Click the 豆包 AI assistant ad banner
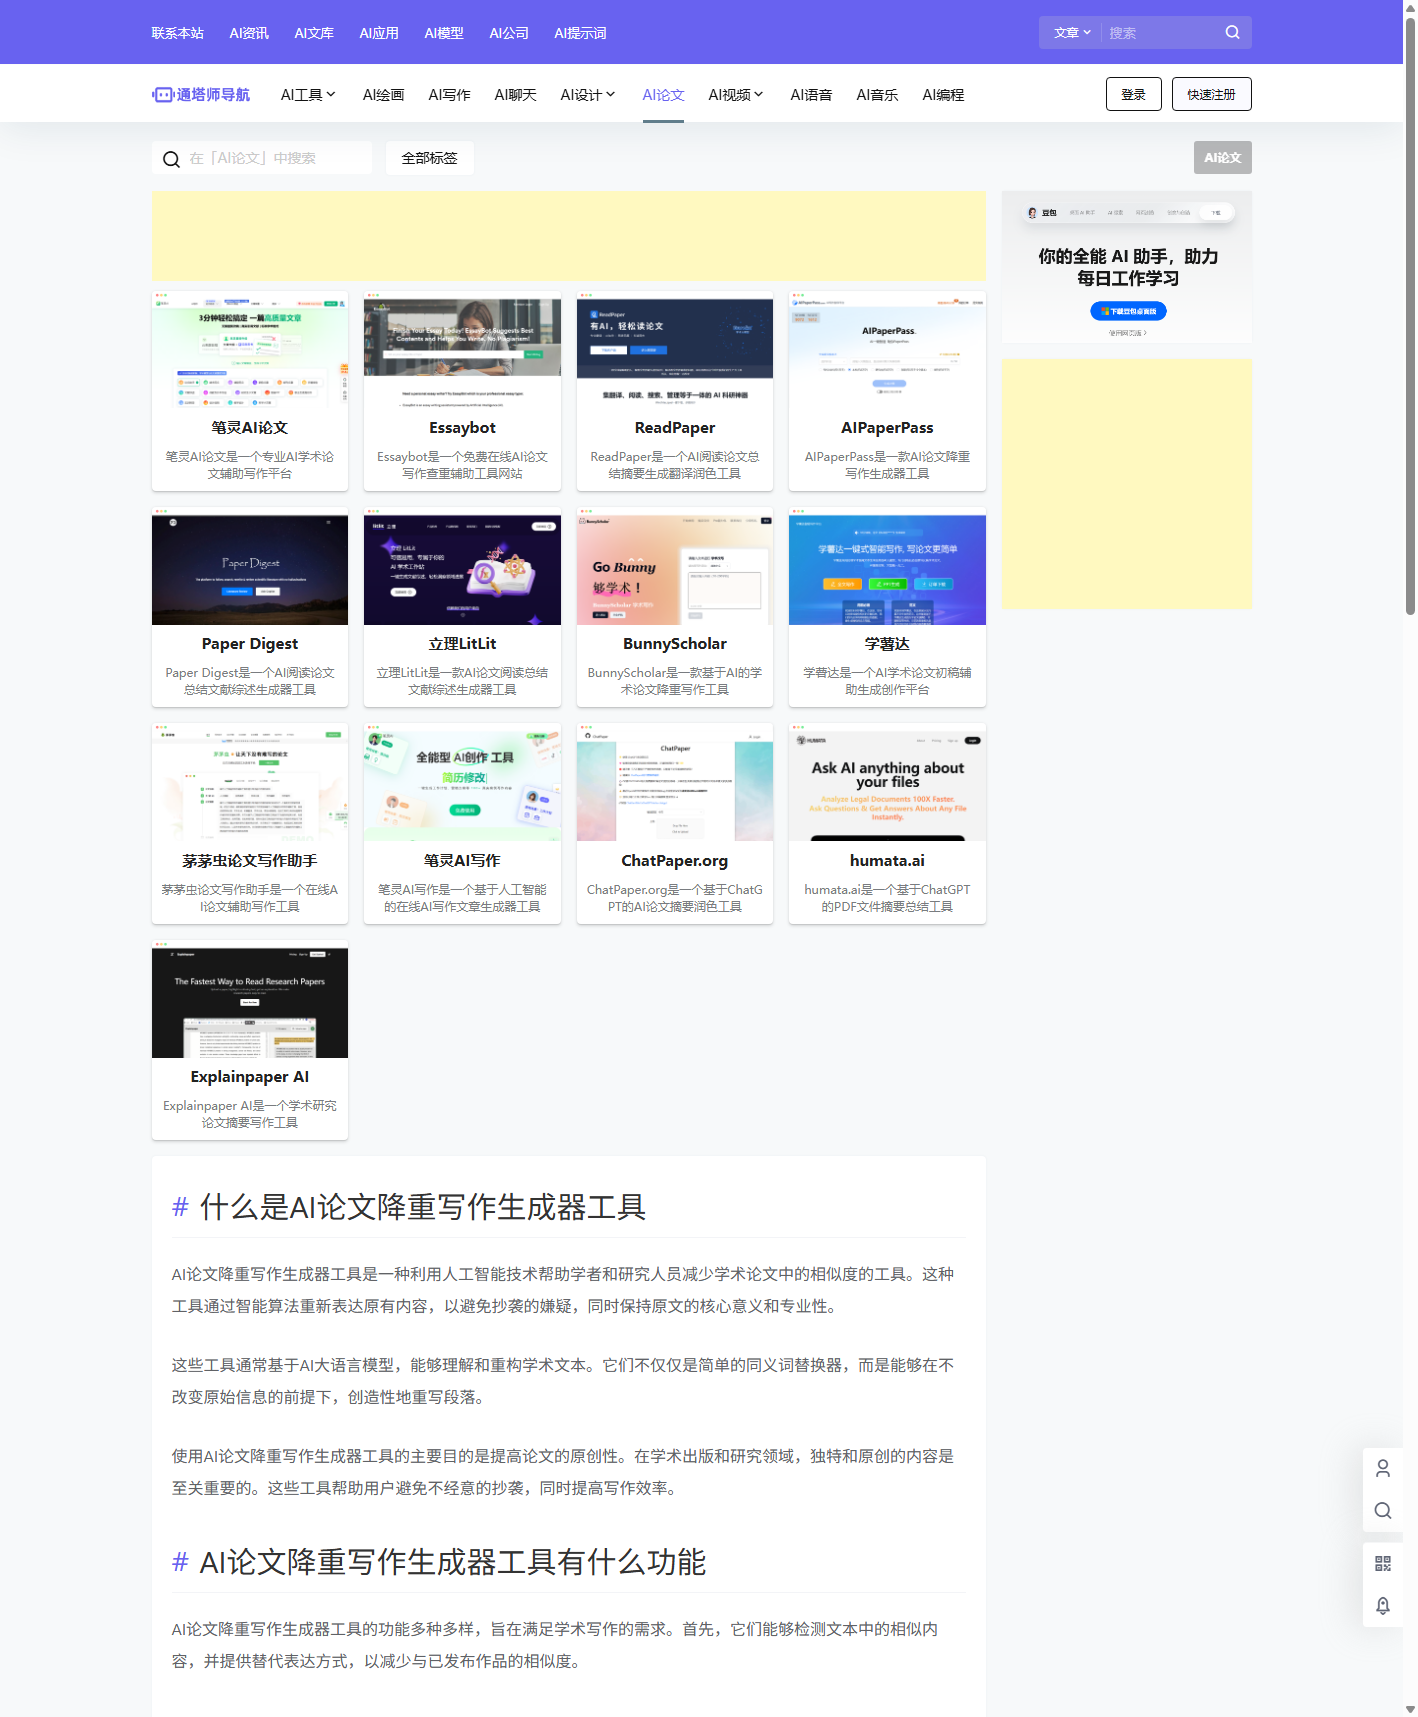This screenshot has height=1717, width=1418. point(1126,267)
